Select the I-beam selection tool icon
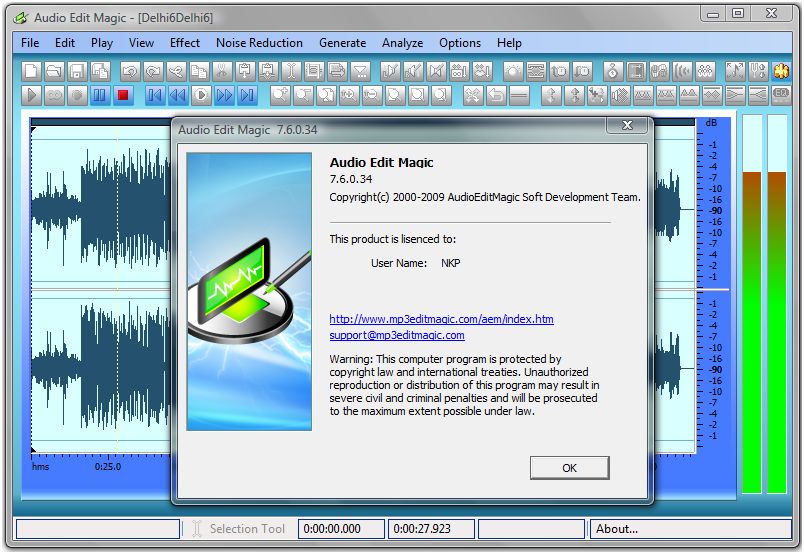Image resolution: width=804 pixels, height=554 pixels. (291, 71)
